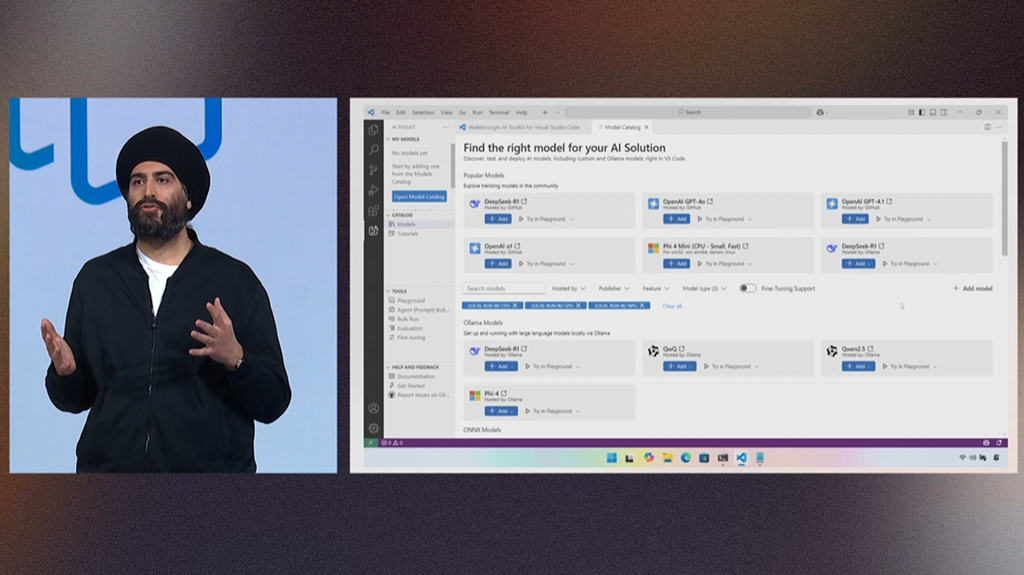This screenshot has width=1024, height=575.
Task: Click Clear all filters link
Action: 672,306
